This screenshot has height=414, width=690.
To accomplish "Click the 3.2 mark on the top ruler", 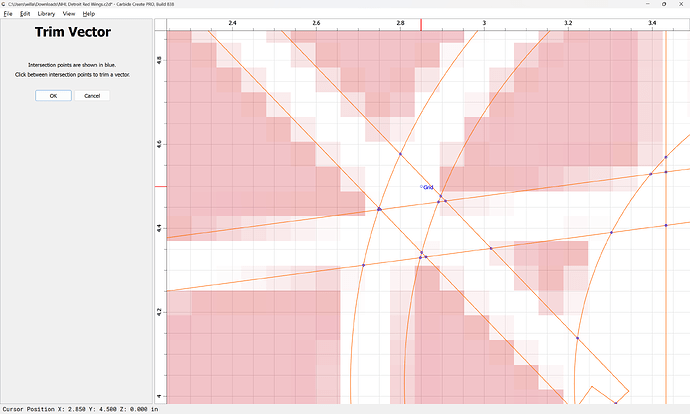I will [x=568, y=22].
